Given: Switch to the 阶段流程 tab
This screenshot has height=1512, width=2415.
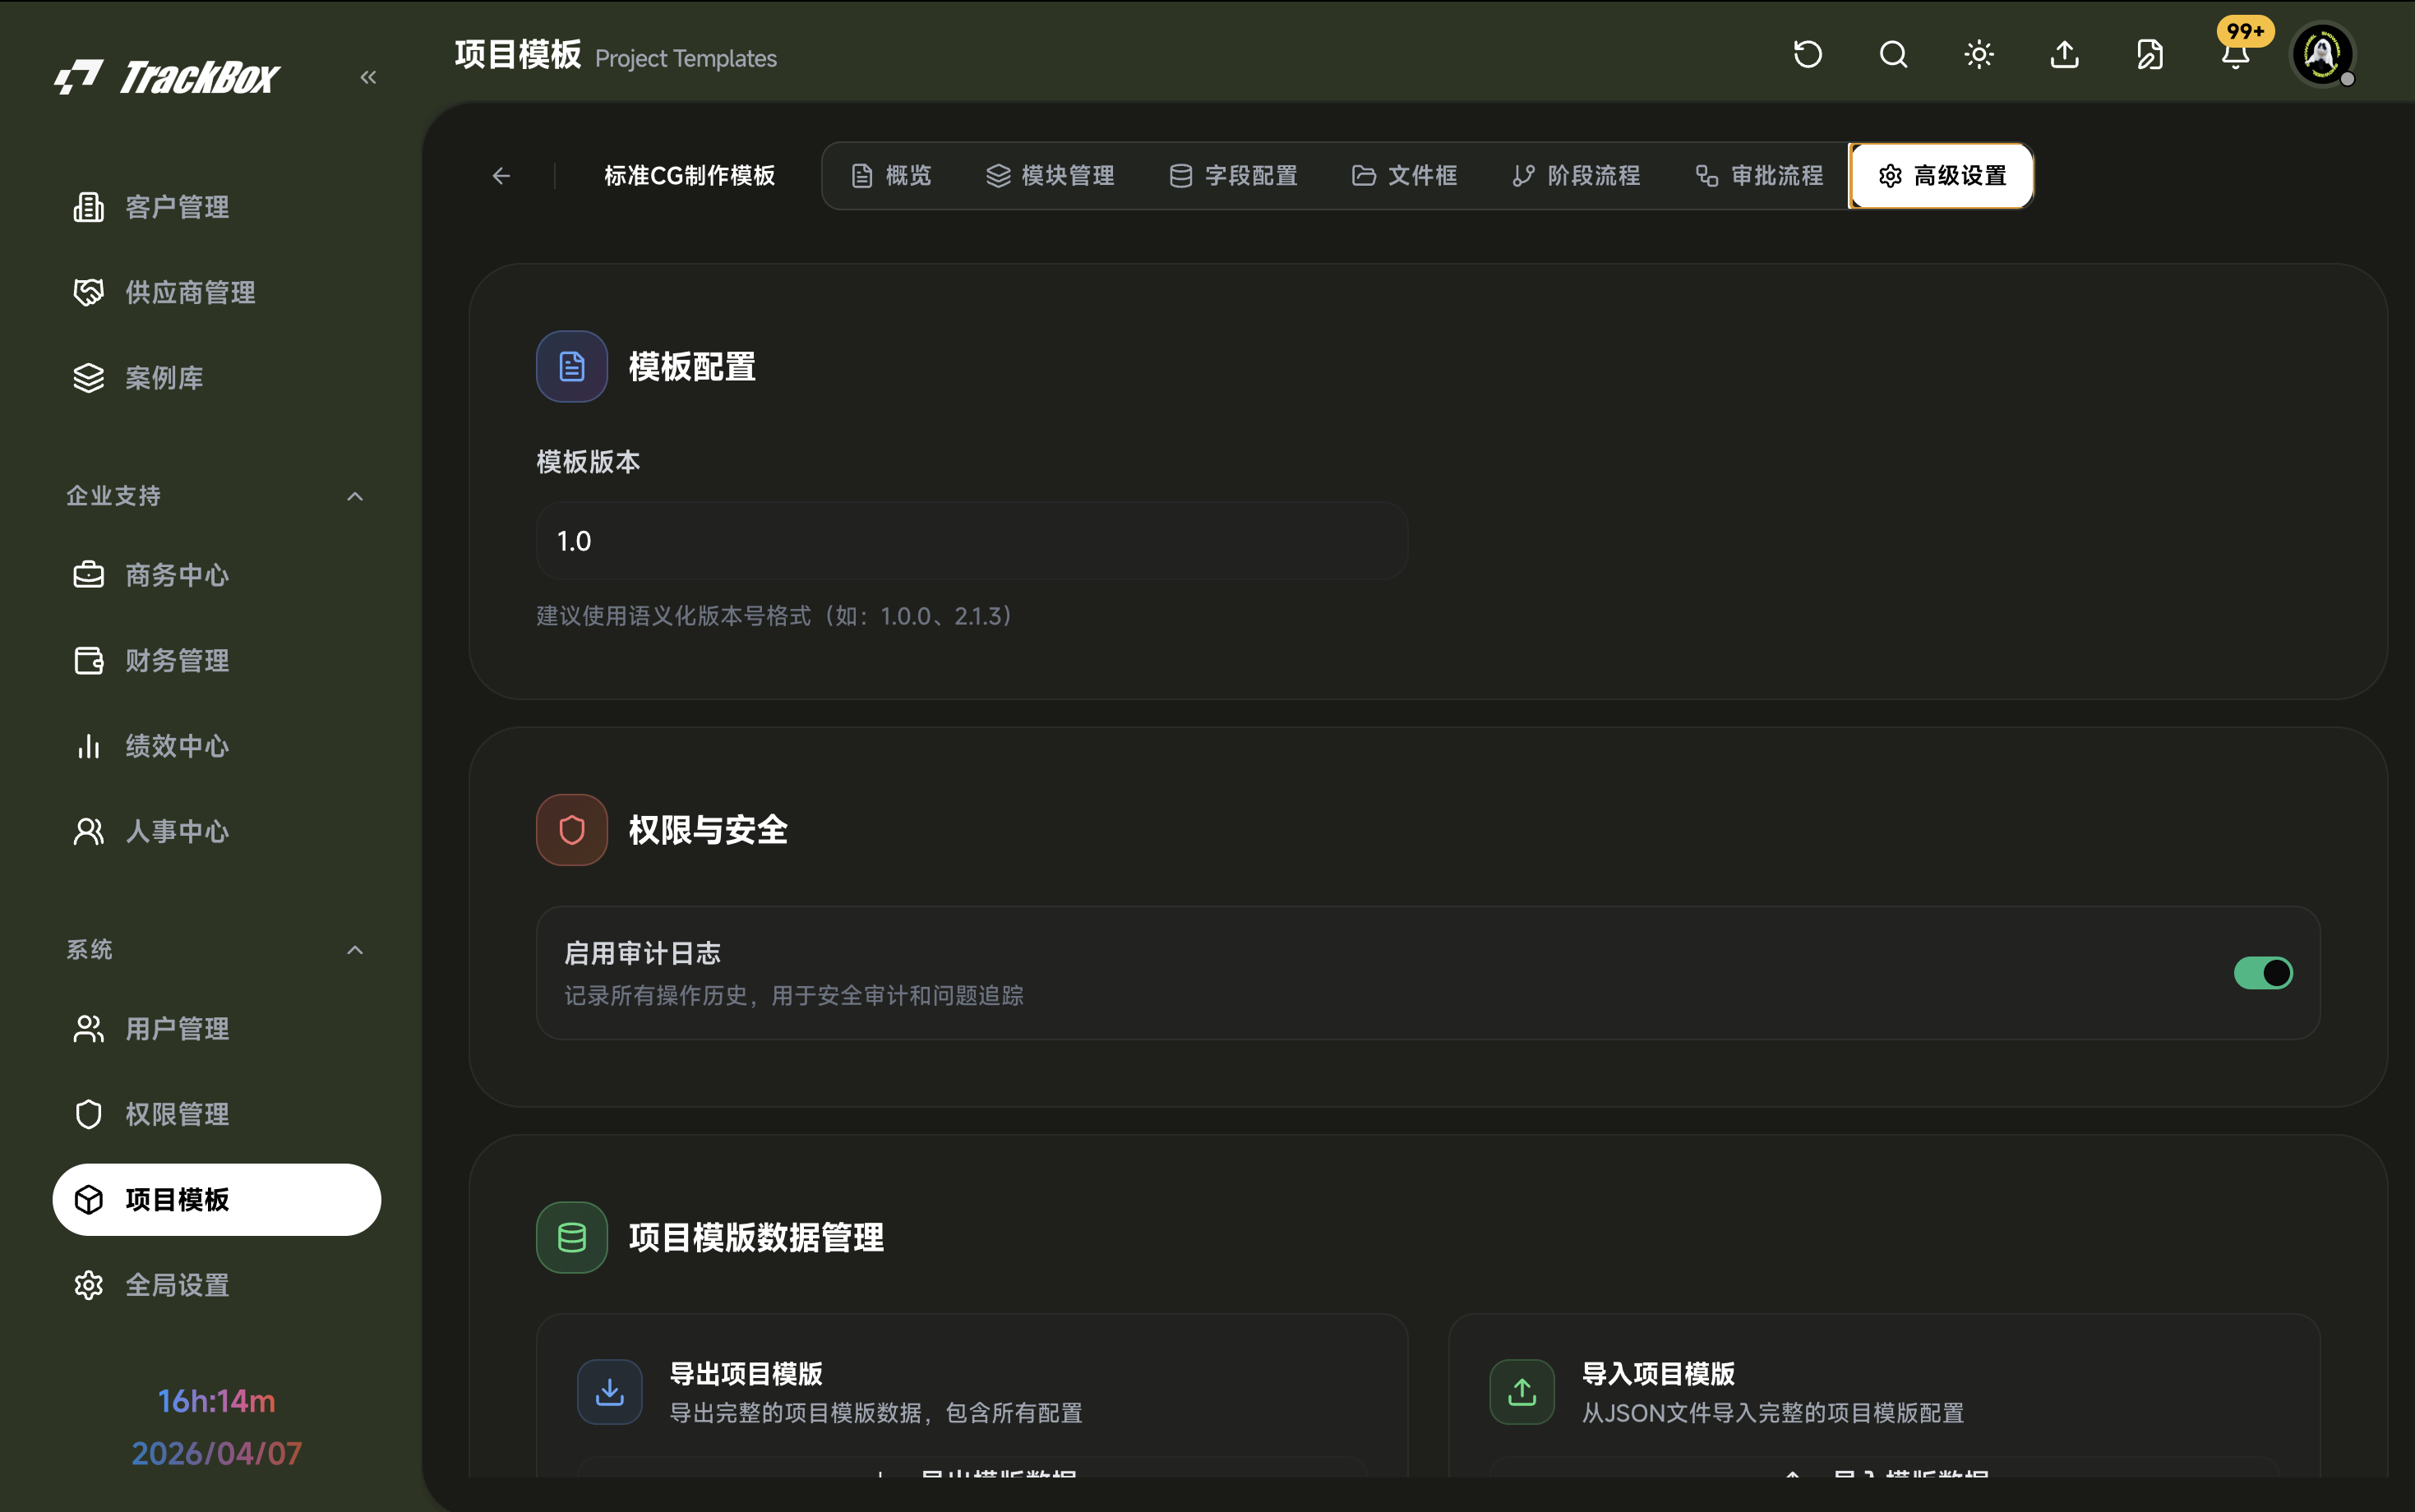Looking at the screenshot, I should (1576, 176).
